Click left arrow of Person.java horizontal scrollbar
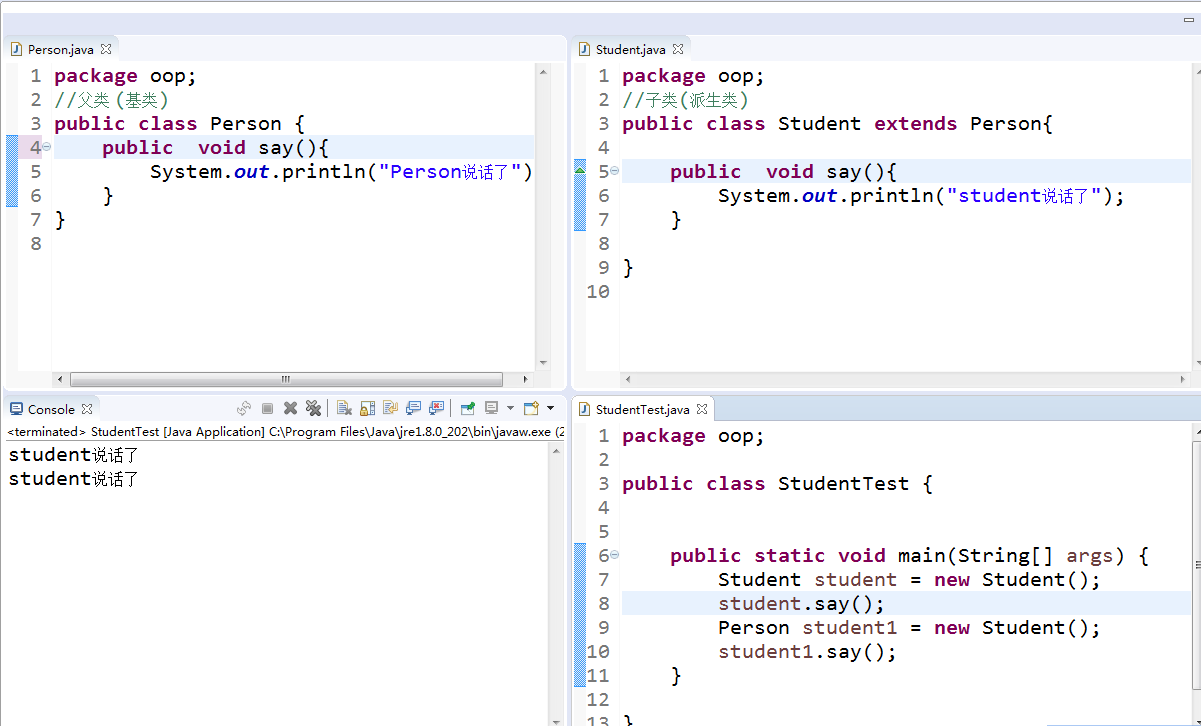 click(x=60, y=379)
